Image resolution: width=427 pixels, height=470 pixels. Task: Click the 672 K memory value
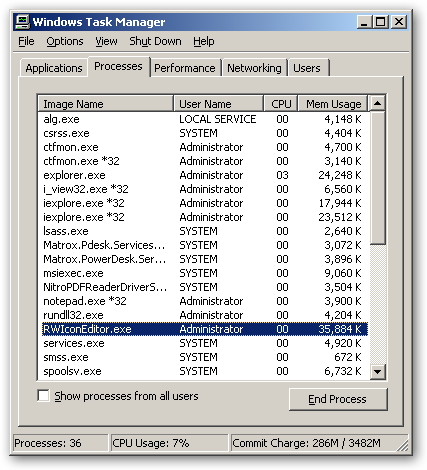(348, 357)
